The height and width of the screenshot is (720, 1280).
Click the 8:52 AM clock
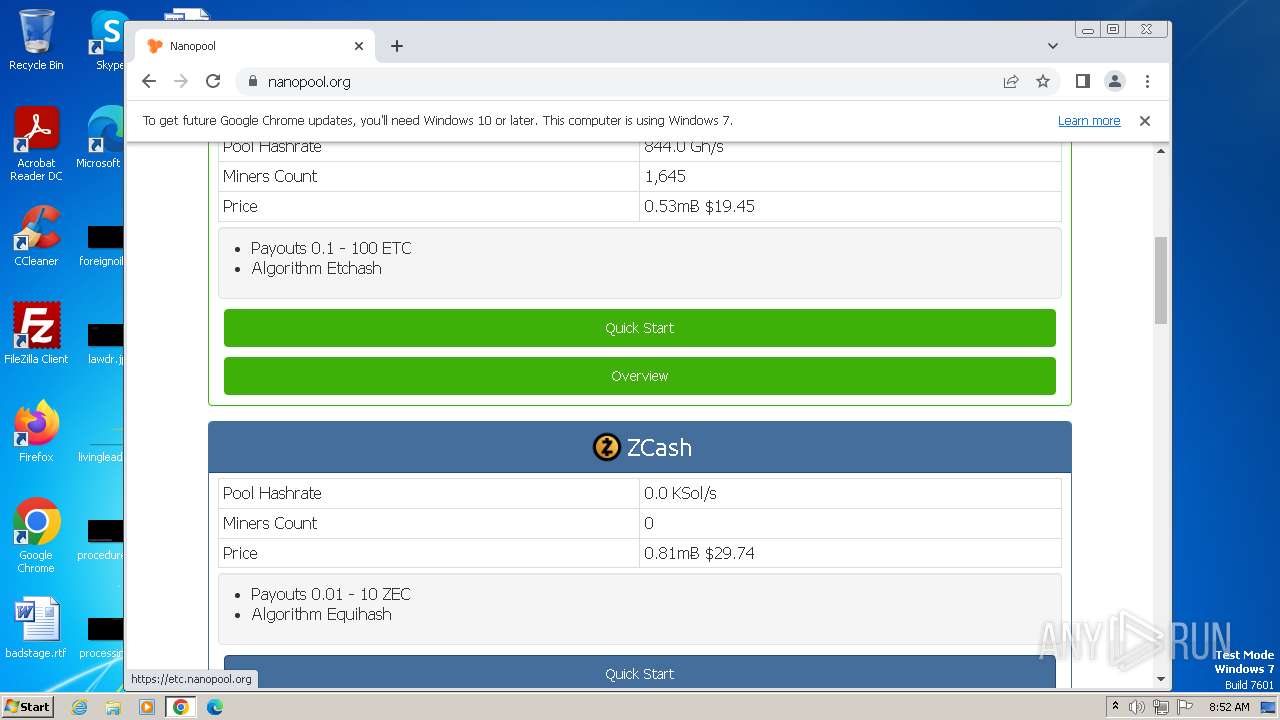1229,707
